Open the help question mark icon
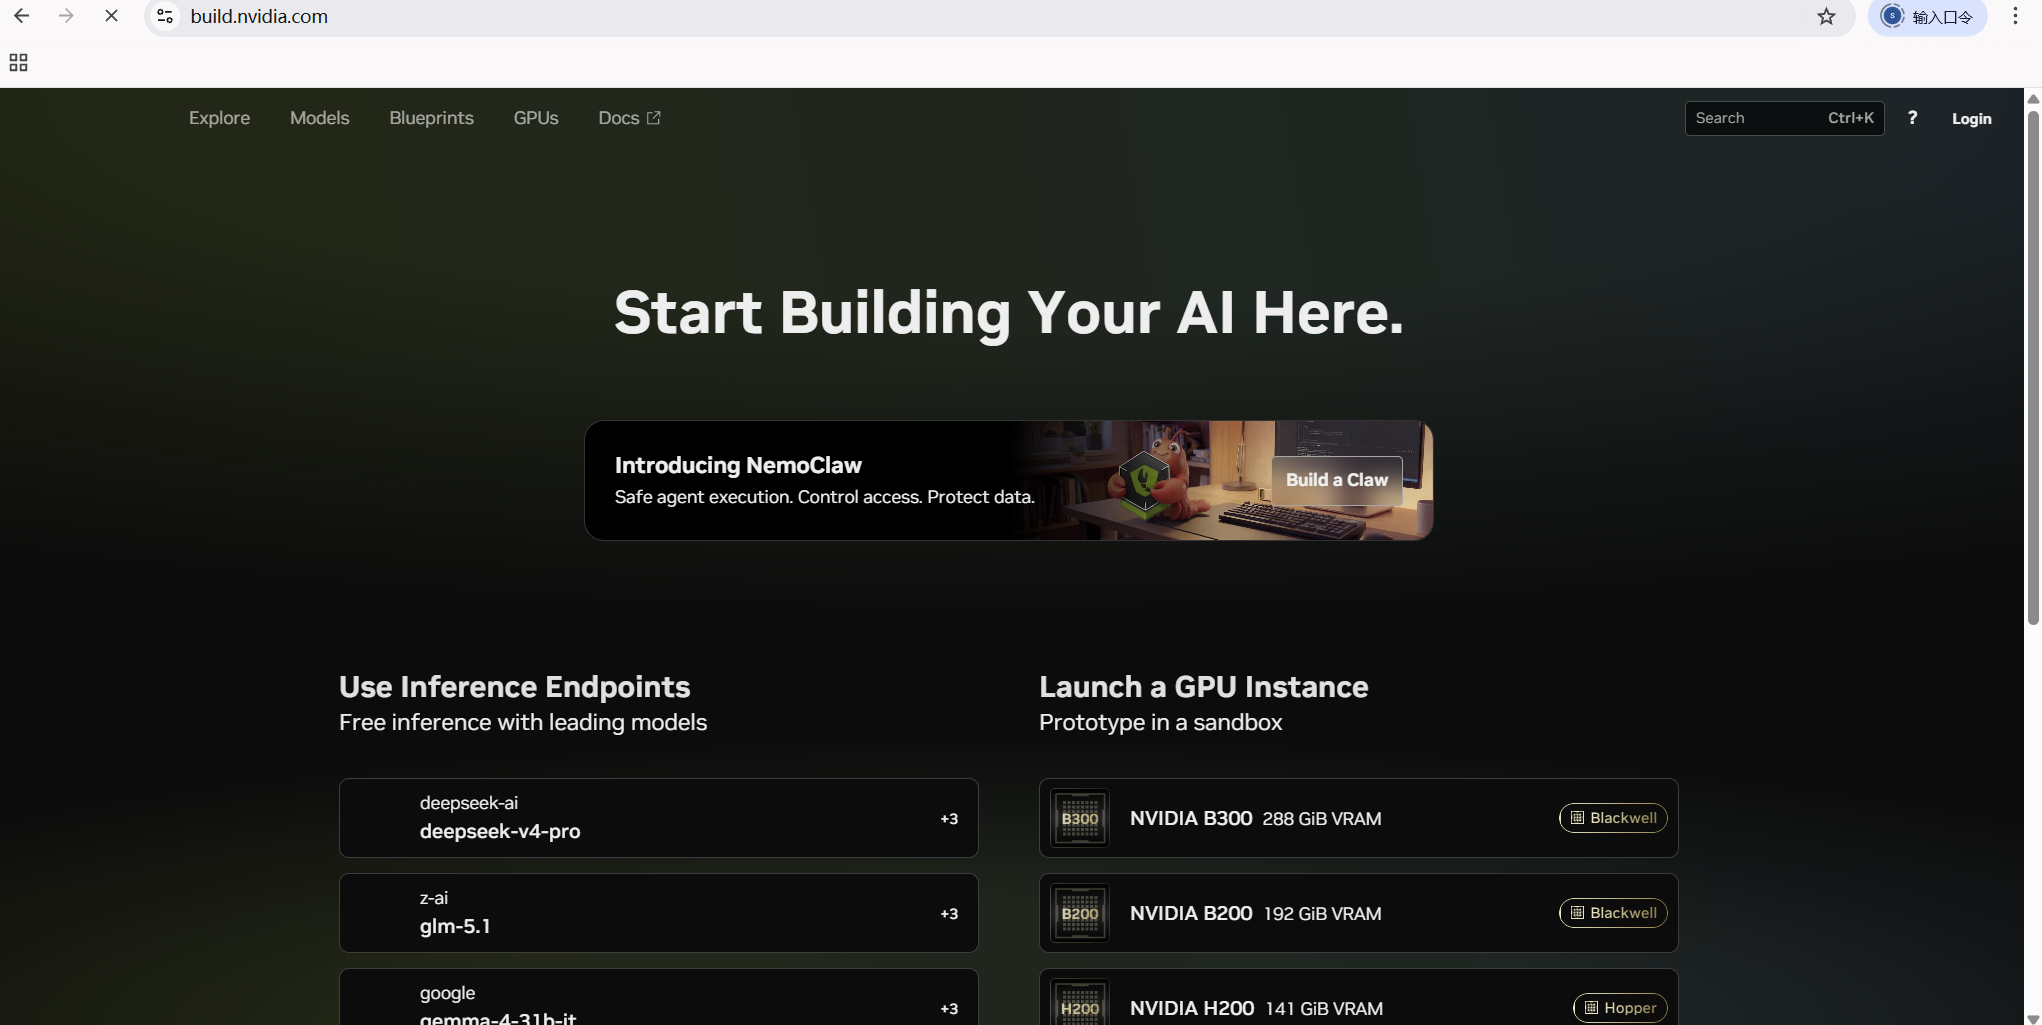 (1912, 118)
